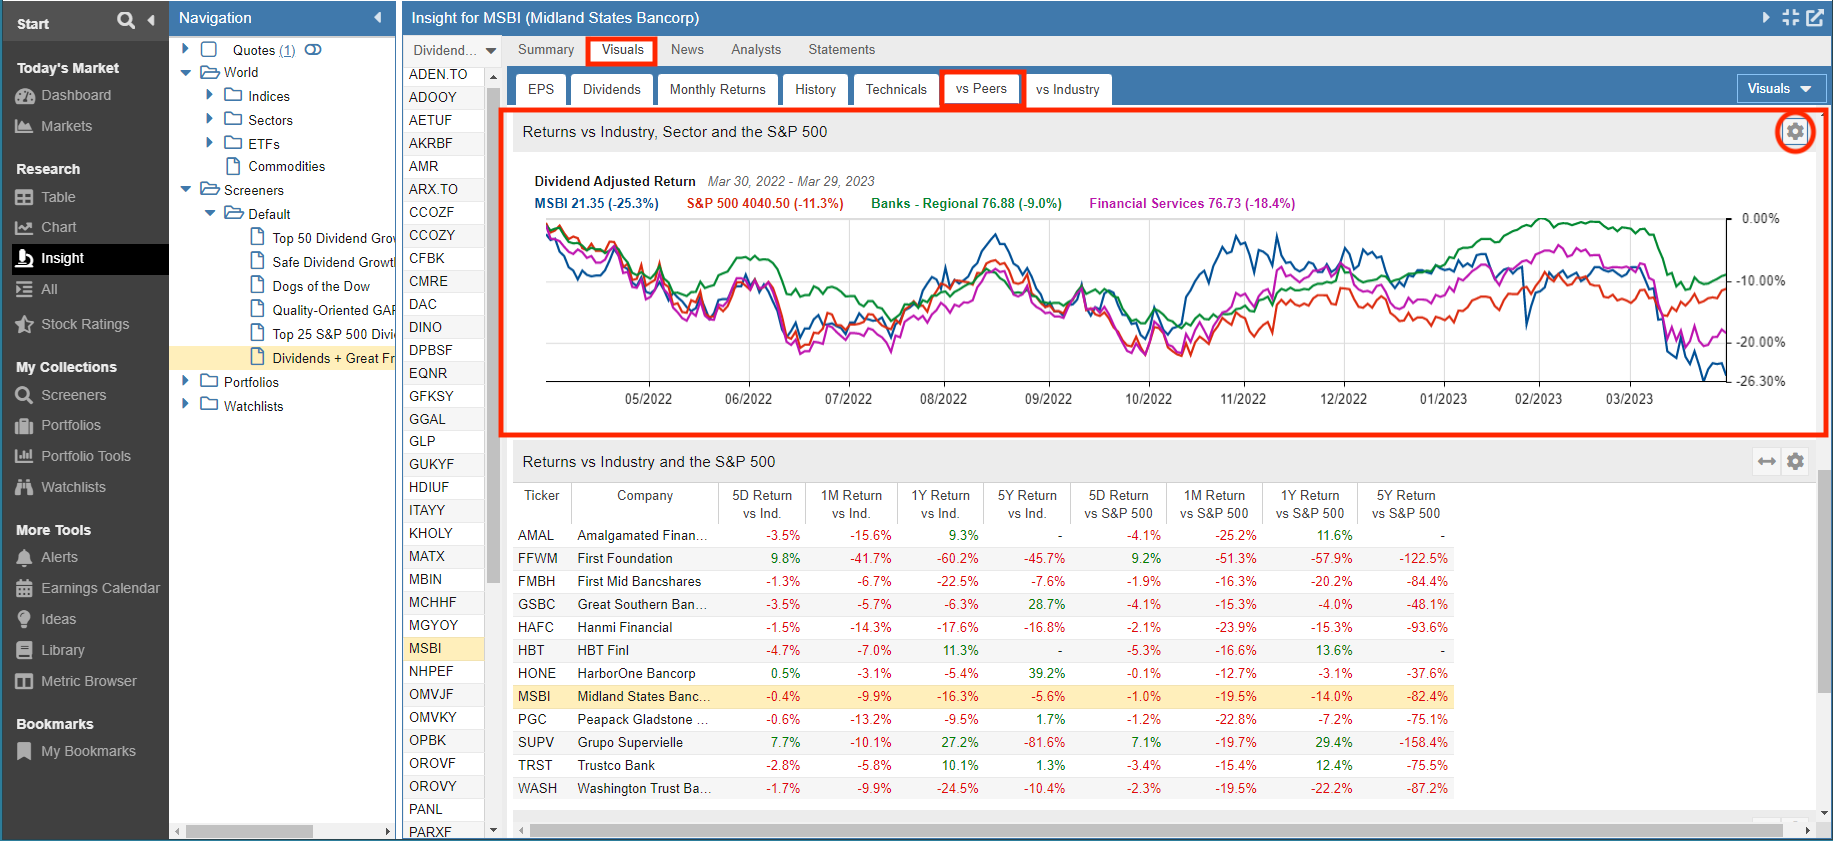1833x841 pixels.
Task: Open settings gear for returns table panel
Action: [x=1795, y=461]
